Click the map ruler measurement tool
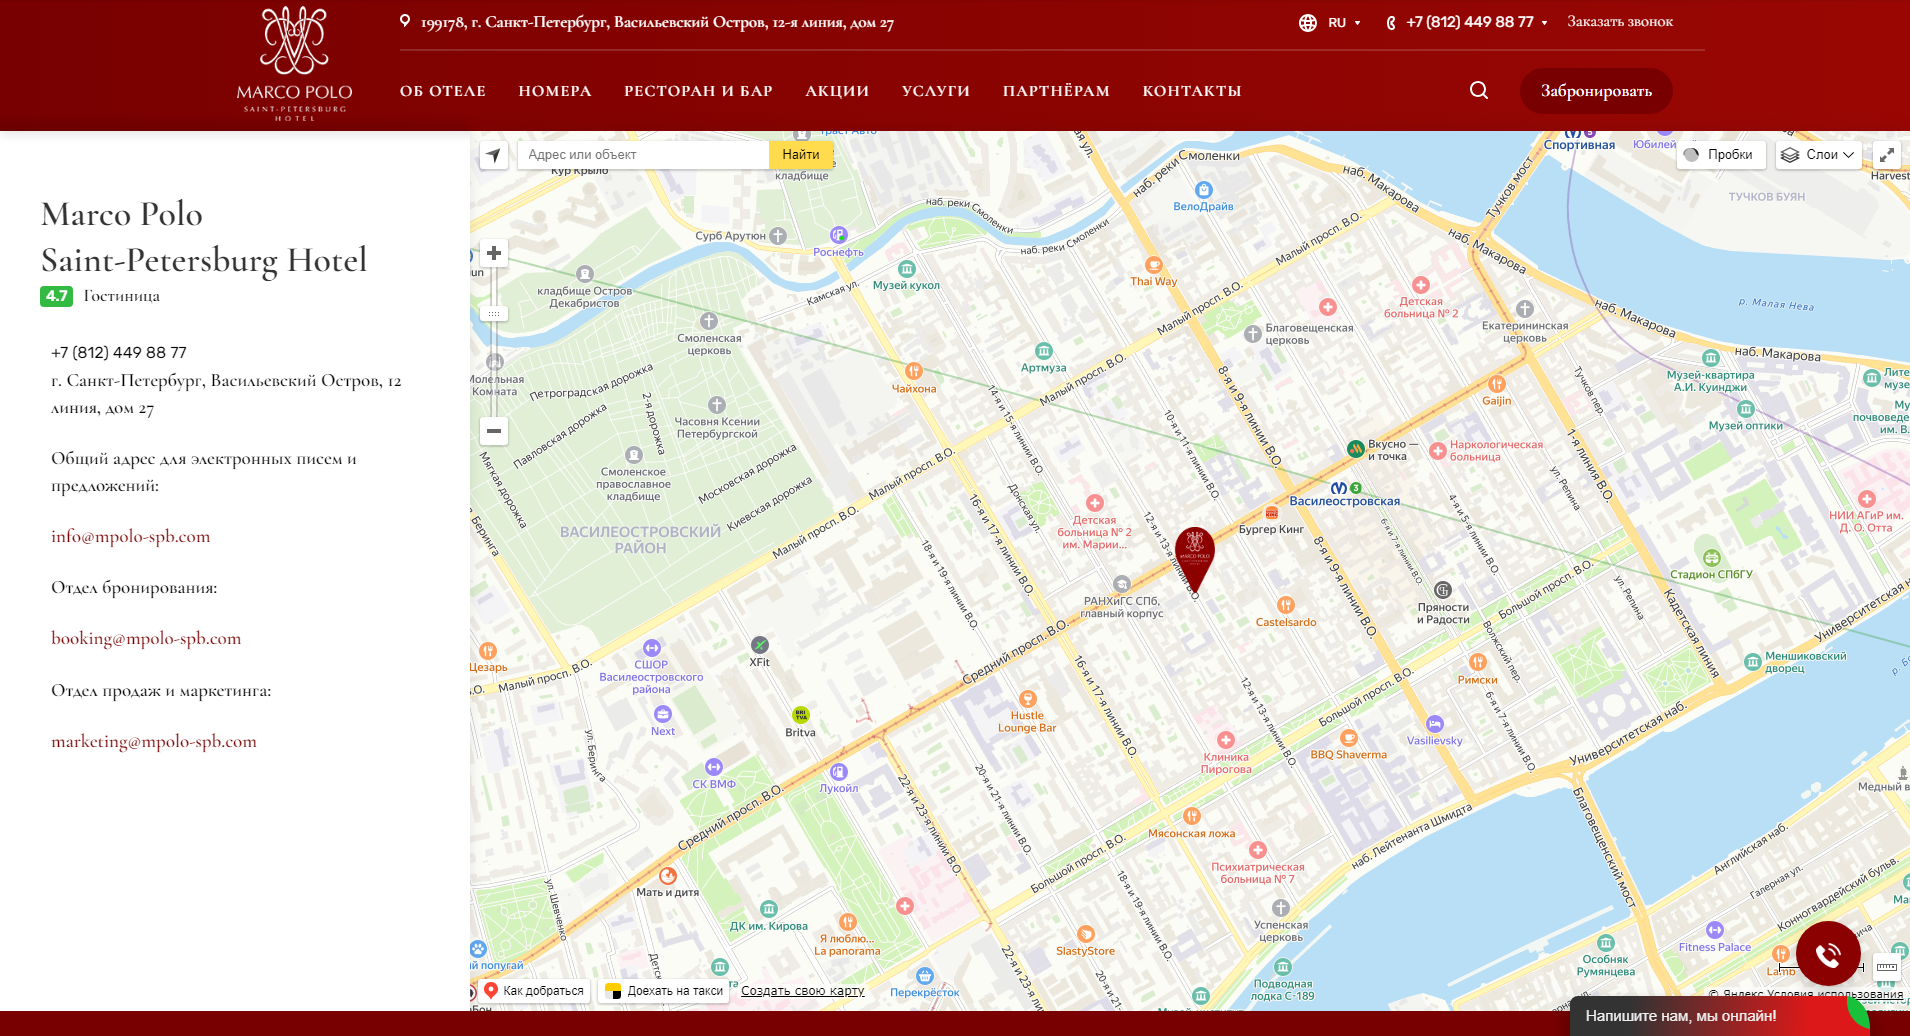 [x=1887, y=967]
